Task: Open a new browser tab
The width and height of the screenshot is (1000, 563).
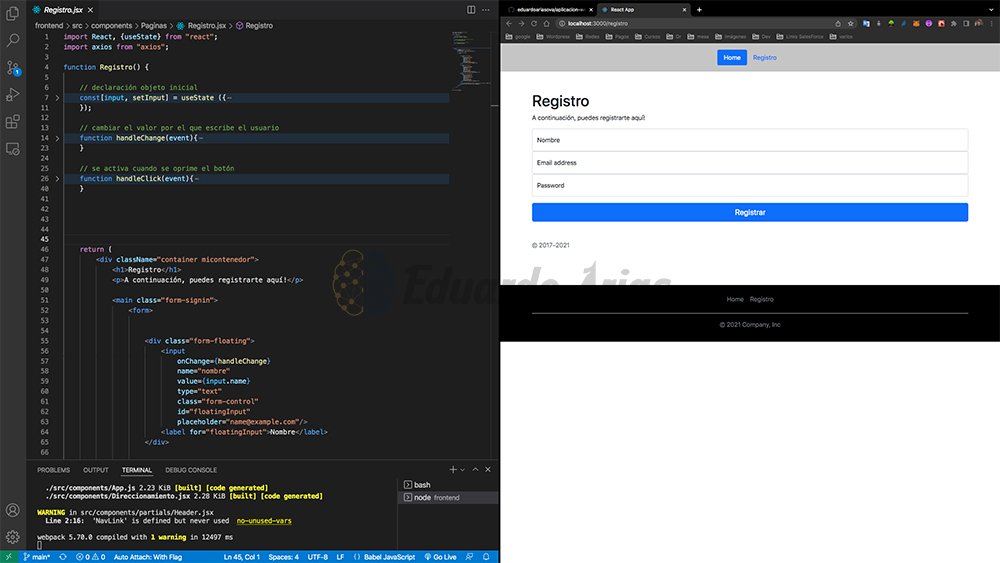Action: pyautogui.click(x=699, y=10)
